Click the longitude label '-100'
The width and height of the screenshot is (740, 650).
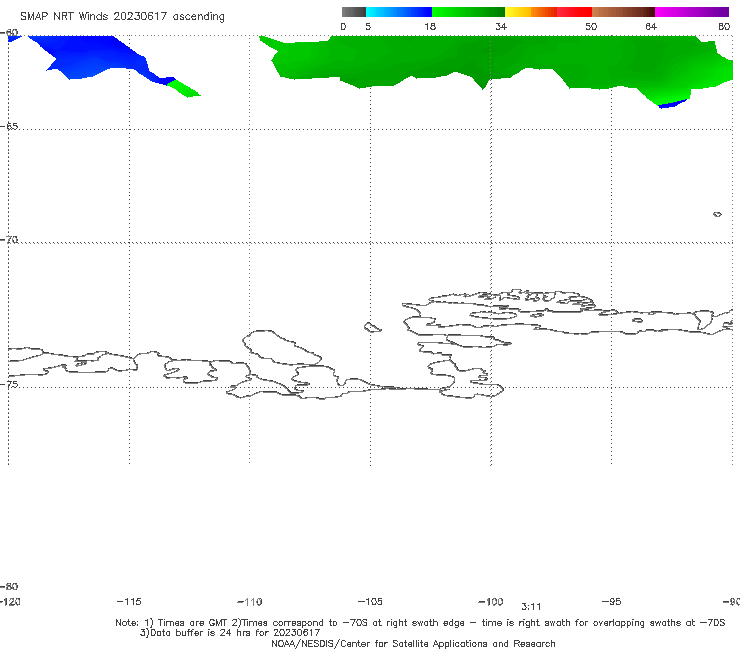click(x=491, y=601)
